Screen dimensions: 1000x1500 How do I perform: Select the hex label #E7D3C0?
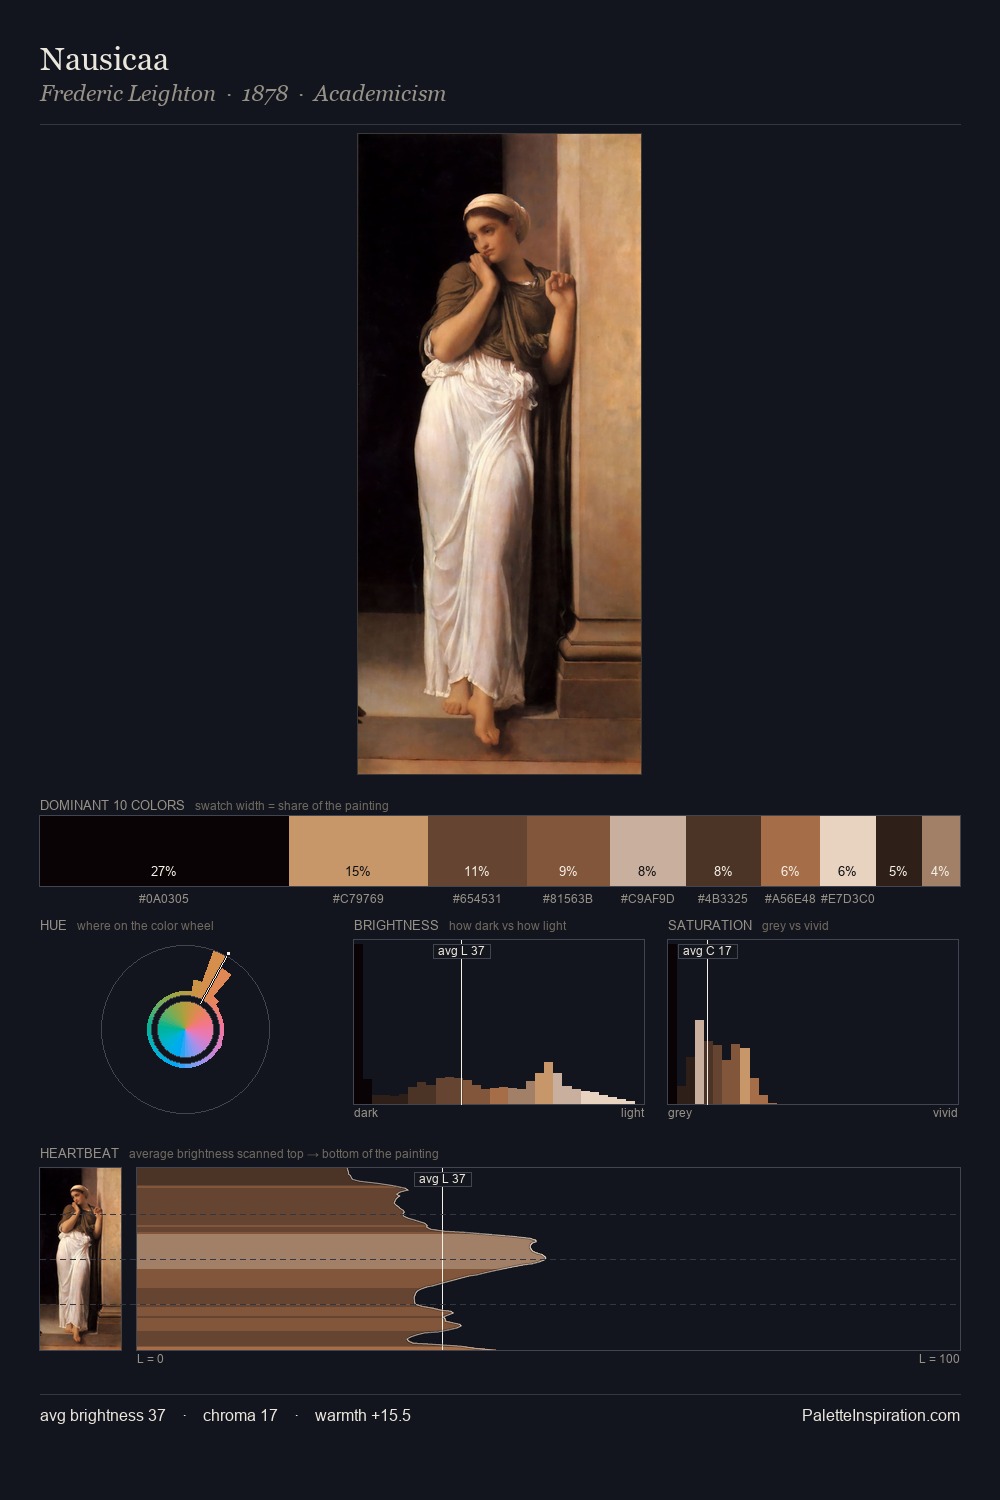(x=848, y=899)
